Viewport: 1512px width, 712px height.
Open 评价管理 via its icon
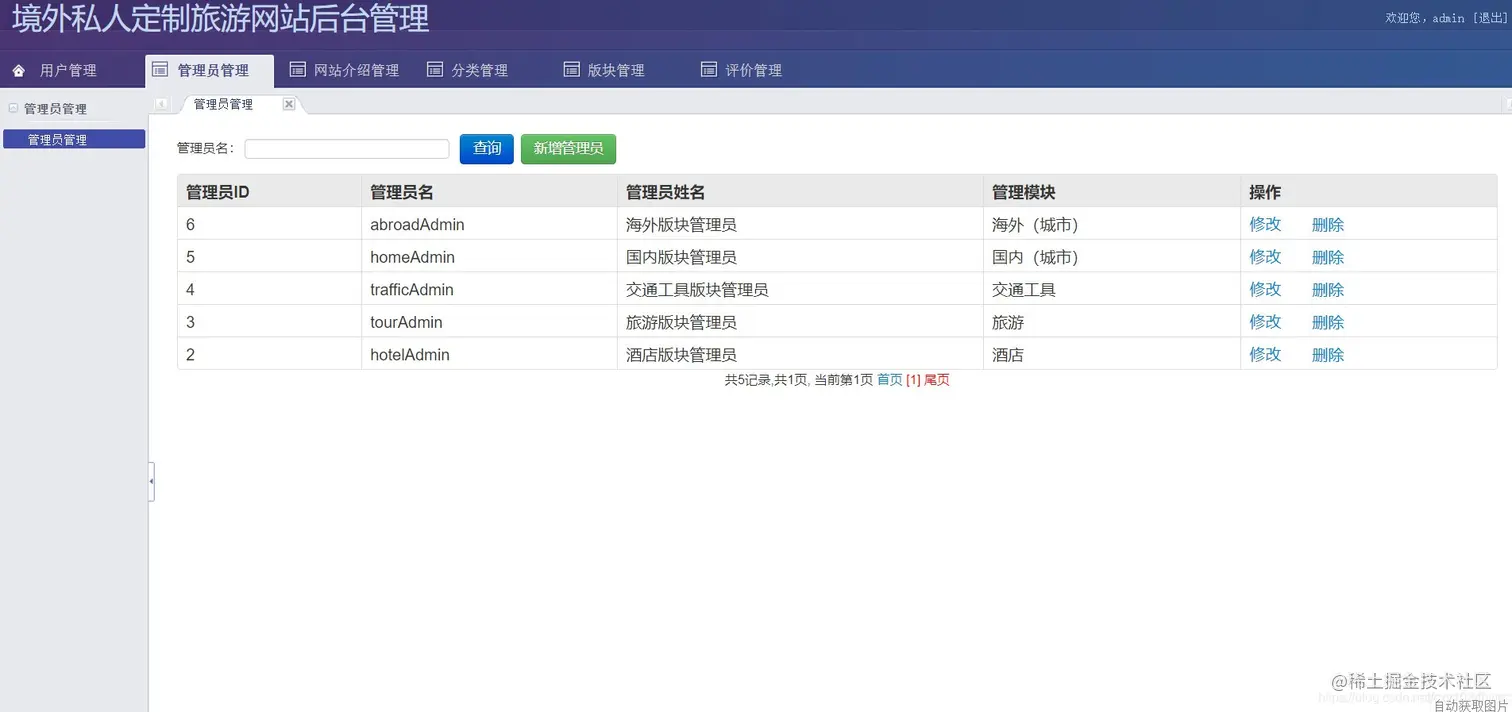pyautogui.click(x=707, y=69)
